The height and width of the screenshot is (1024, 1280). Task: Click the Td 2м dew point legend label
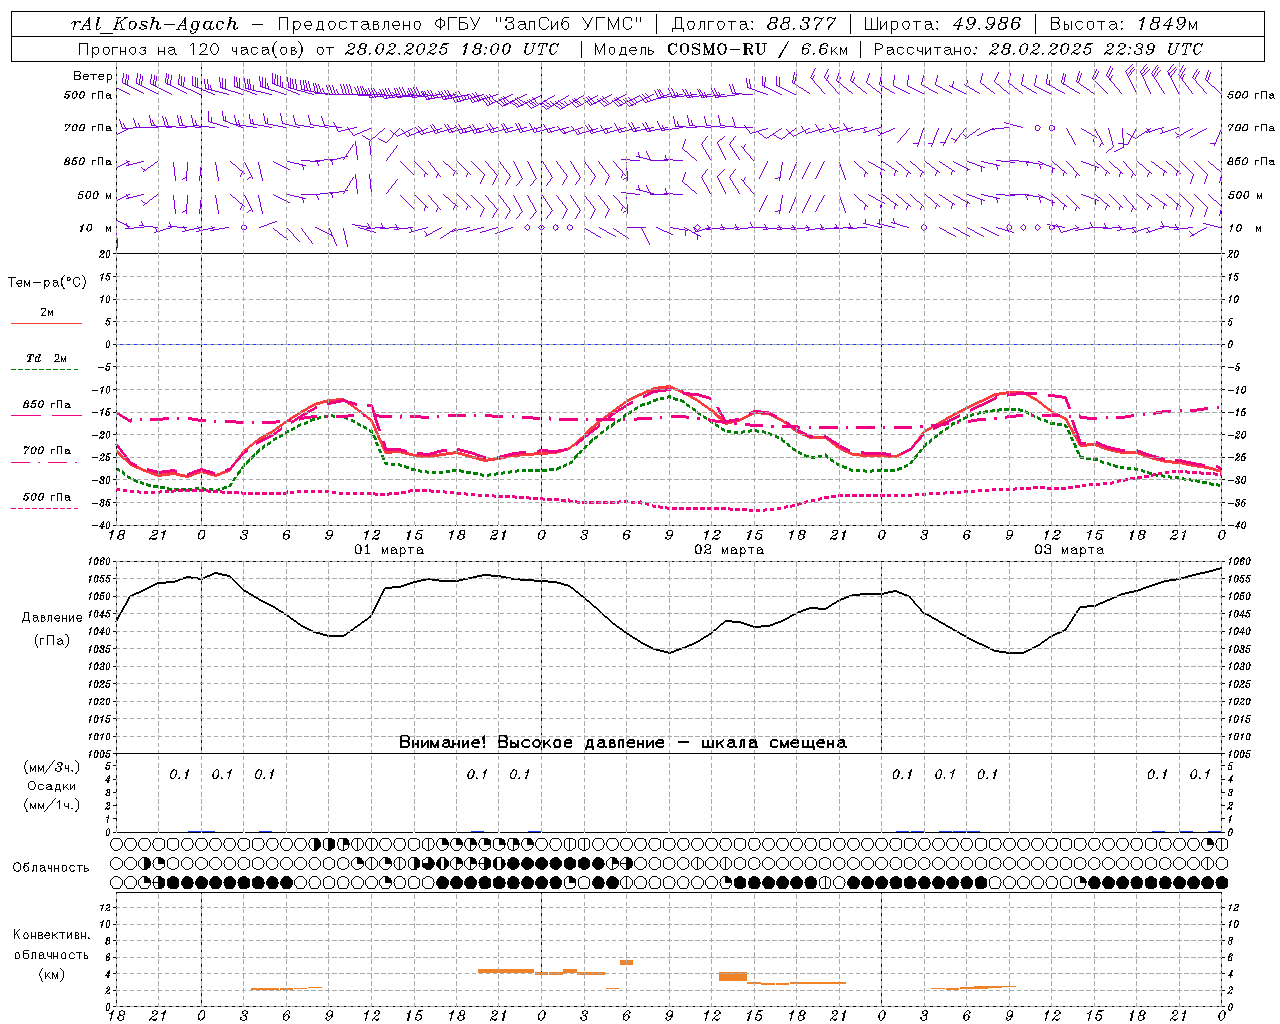click(x=46, y=358)
